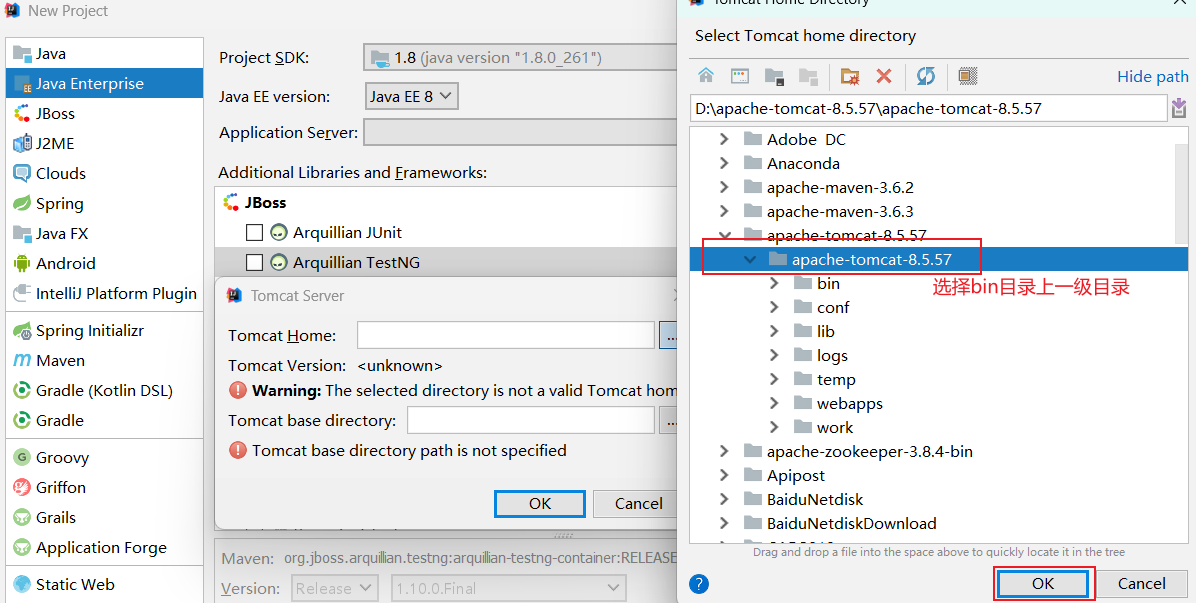1196x603 pixels.
Task: Select the Java Enterprise project type
Action: [104, 83]
